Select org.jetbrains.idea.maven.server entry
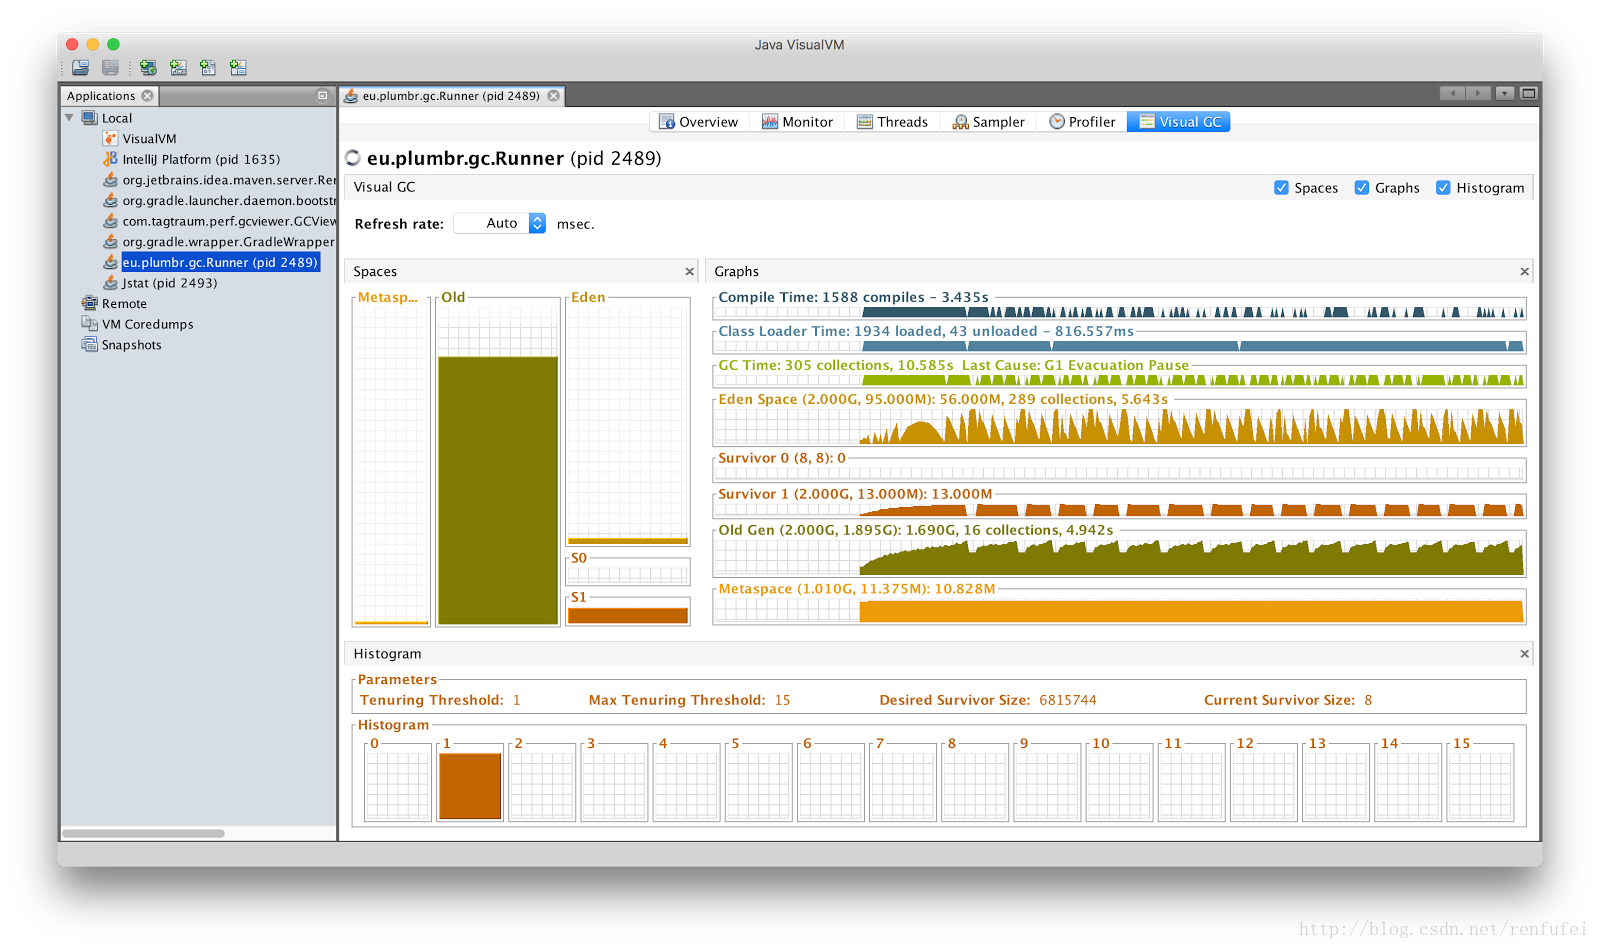Screen dimensions: 1600x949 click(229, 180)
